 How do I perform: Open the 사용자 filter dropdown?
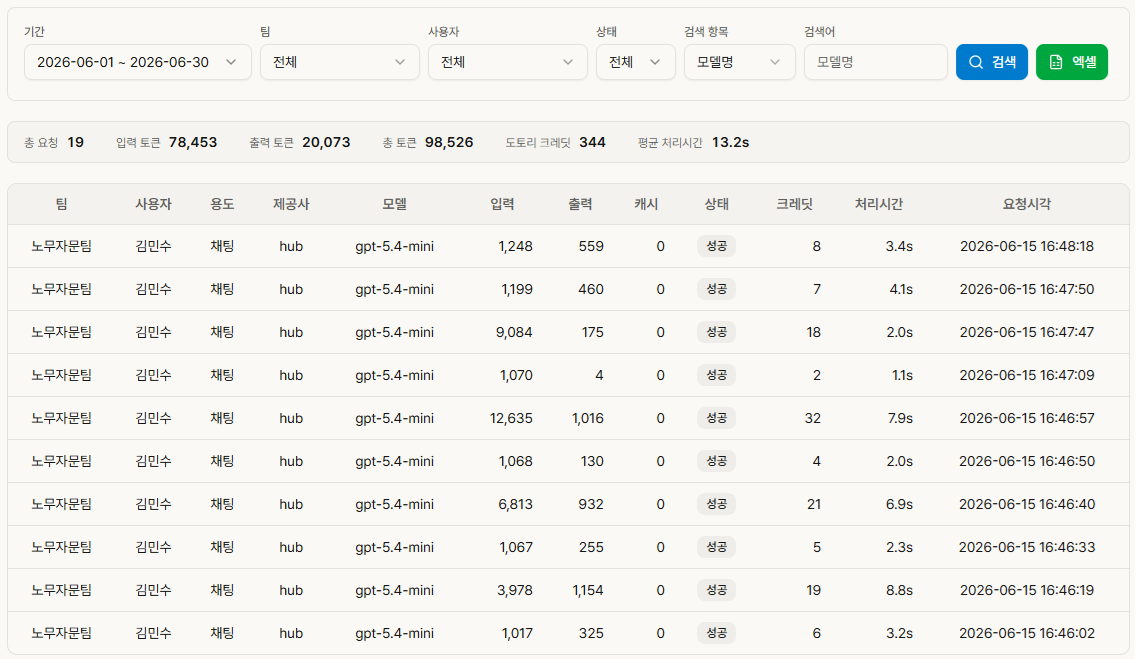coord(508,62)
